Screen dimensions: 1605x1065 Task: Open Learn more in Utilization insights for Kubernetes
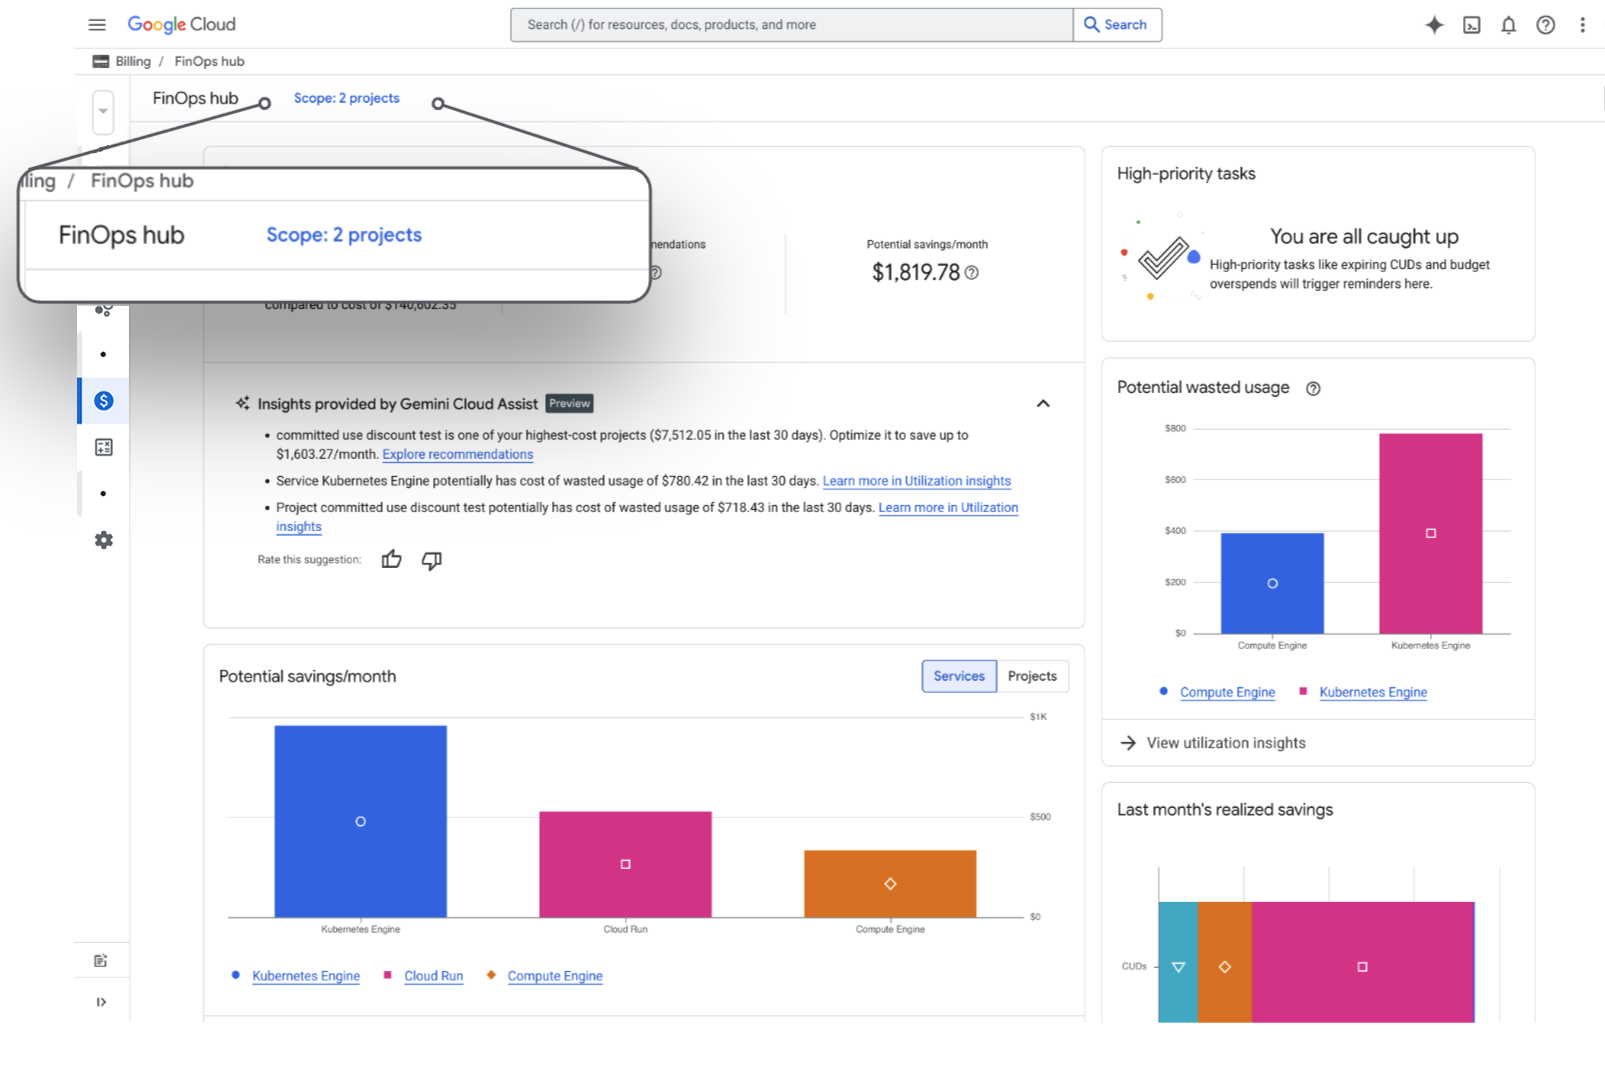click(x=917, y=482)
